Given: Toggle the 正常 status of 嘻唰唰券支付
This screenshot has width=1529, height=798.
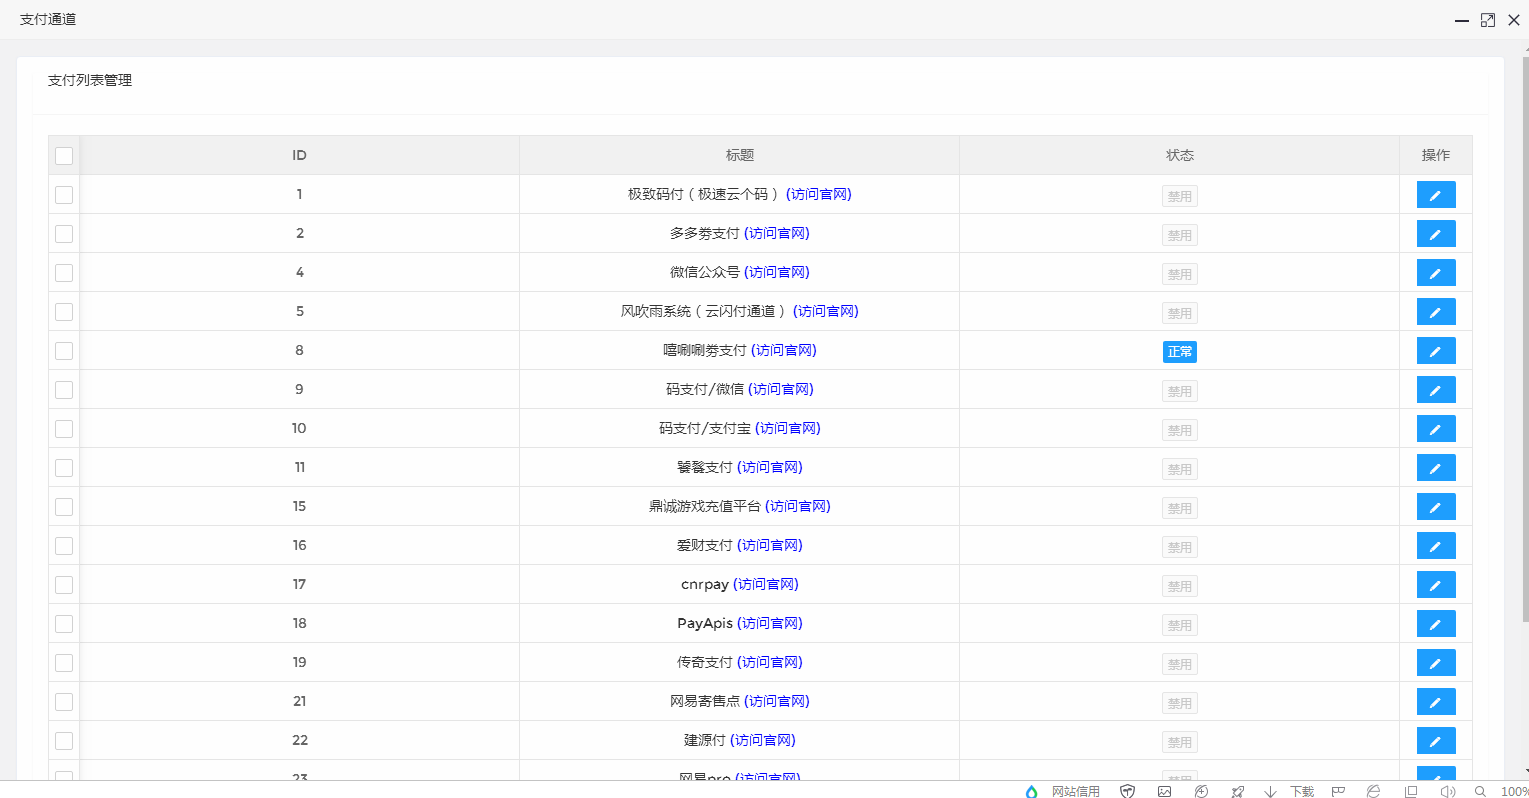Looking at the screenshot, I should click(x=1179, y=352).
